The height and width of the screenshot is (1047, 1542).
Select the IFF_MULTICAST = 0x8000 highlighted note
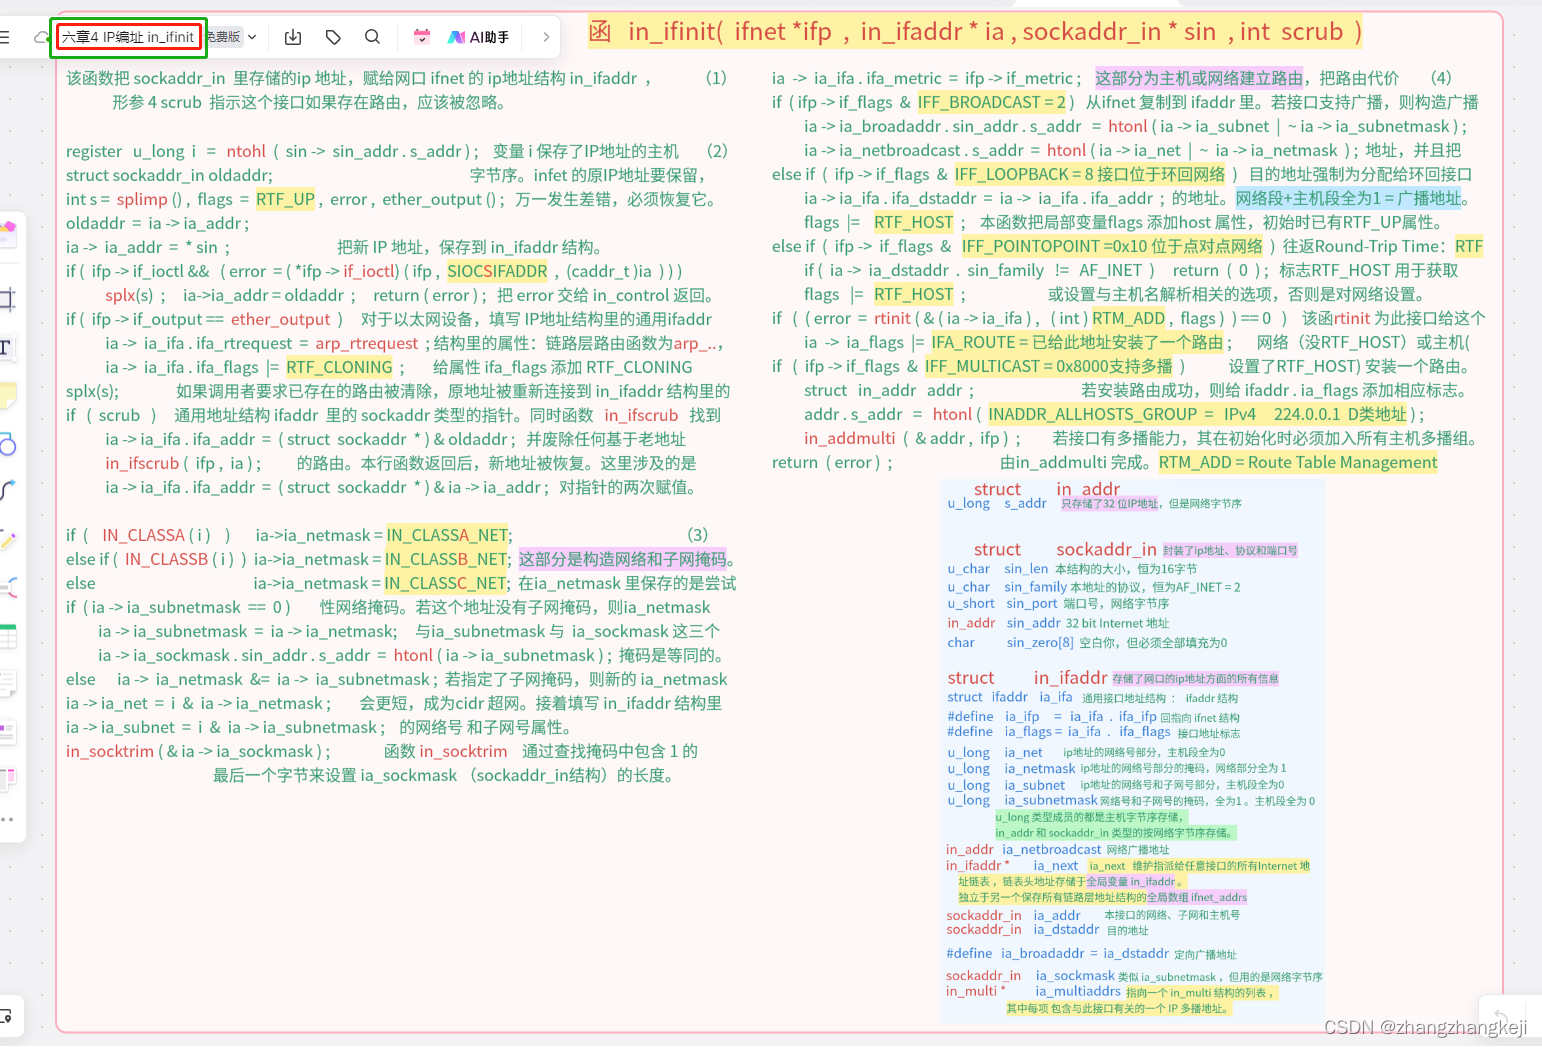1049,366
